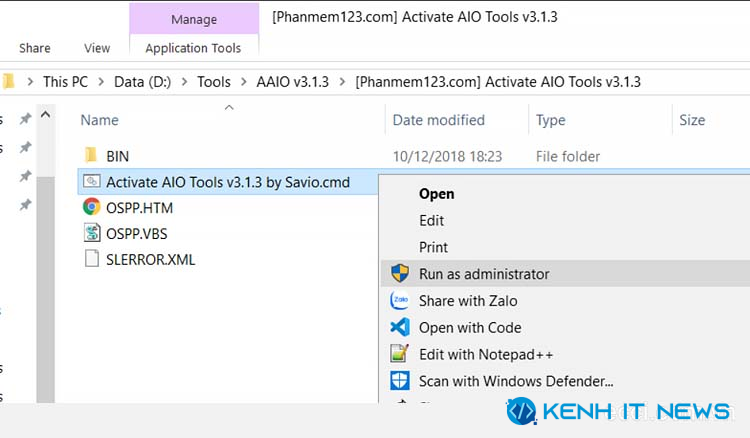
Task: Sort by the Type column header
Action: tap(551, 120)
